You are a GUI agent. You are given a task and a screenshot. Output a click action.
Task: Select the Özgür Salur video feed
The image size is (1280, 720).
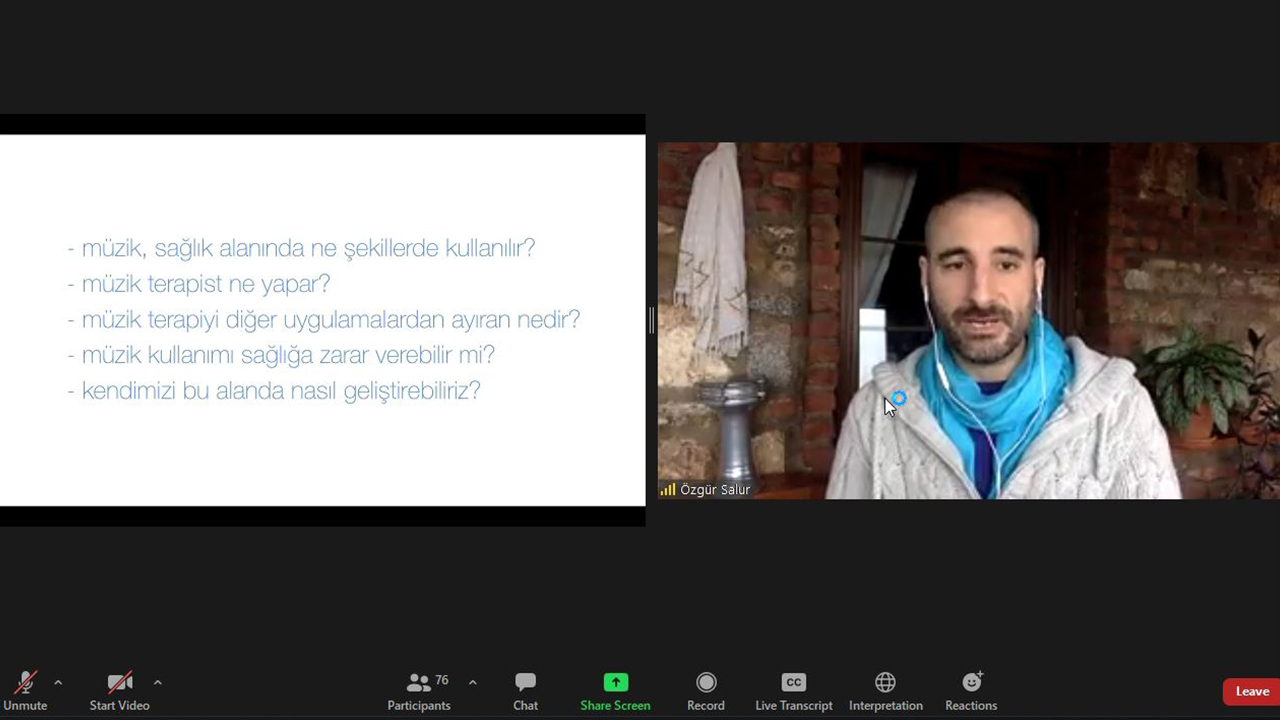[968, 320]
